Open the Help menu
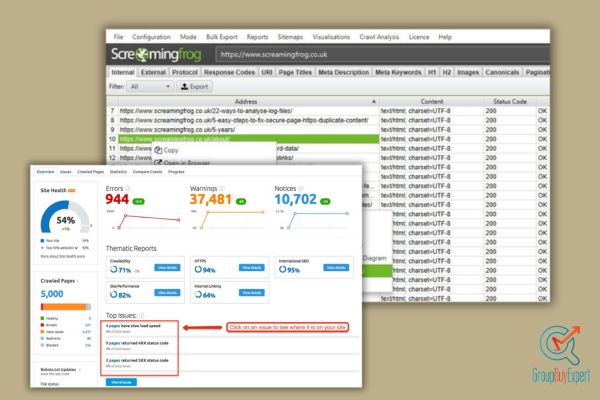The height and width of the screenshot is (400, 600). (445, 37)
